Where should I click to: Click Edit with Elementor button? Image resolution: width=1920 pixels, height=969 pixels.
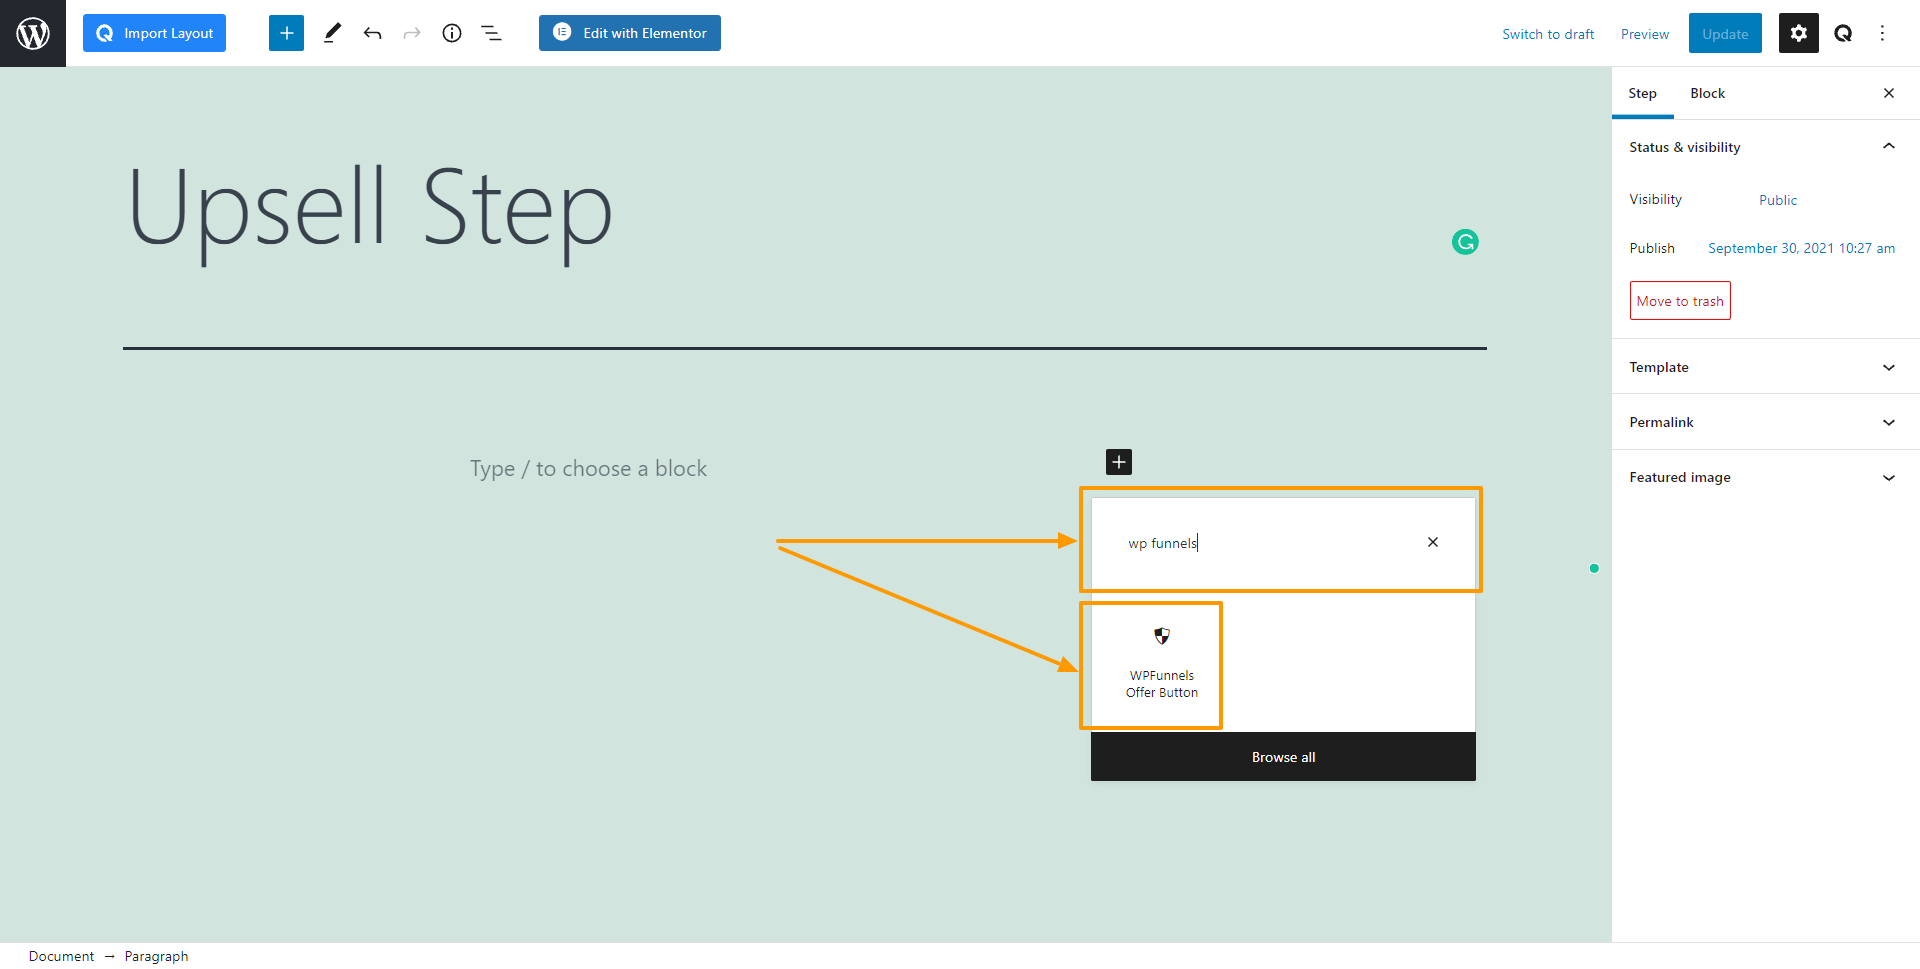(x=630, y=33)
